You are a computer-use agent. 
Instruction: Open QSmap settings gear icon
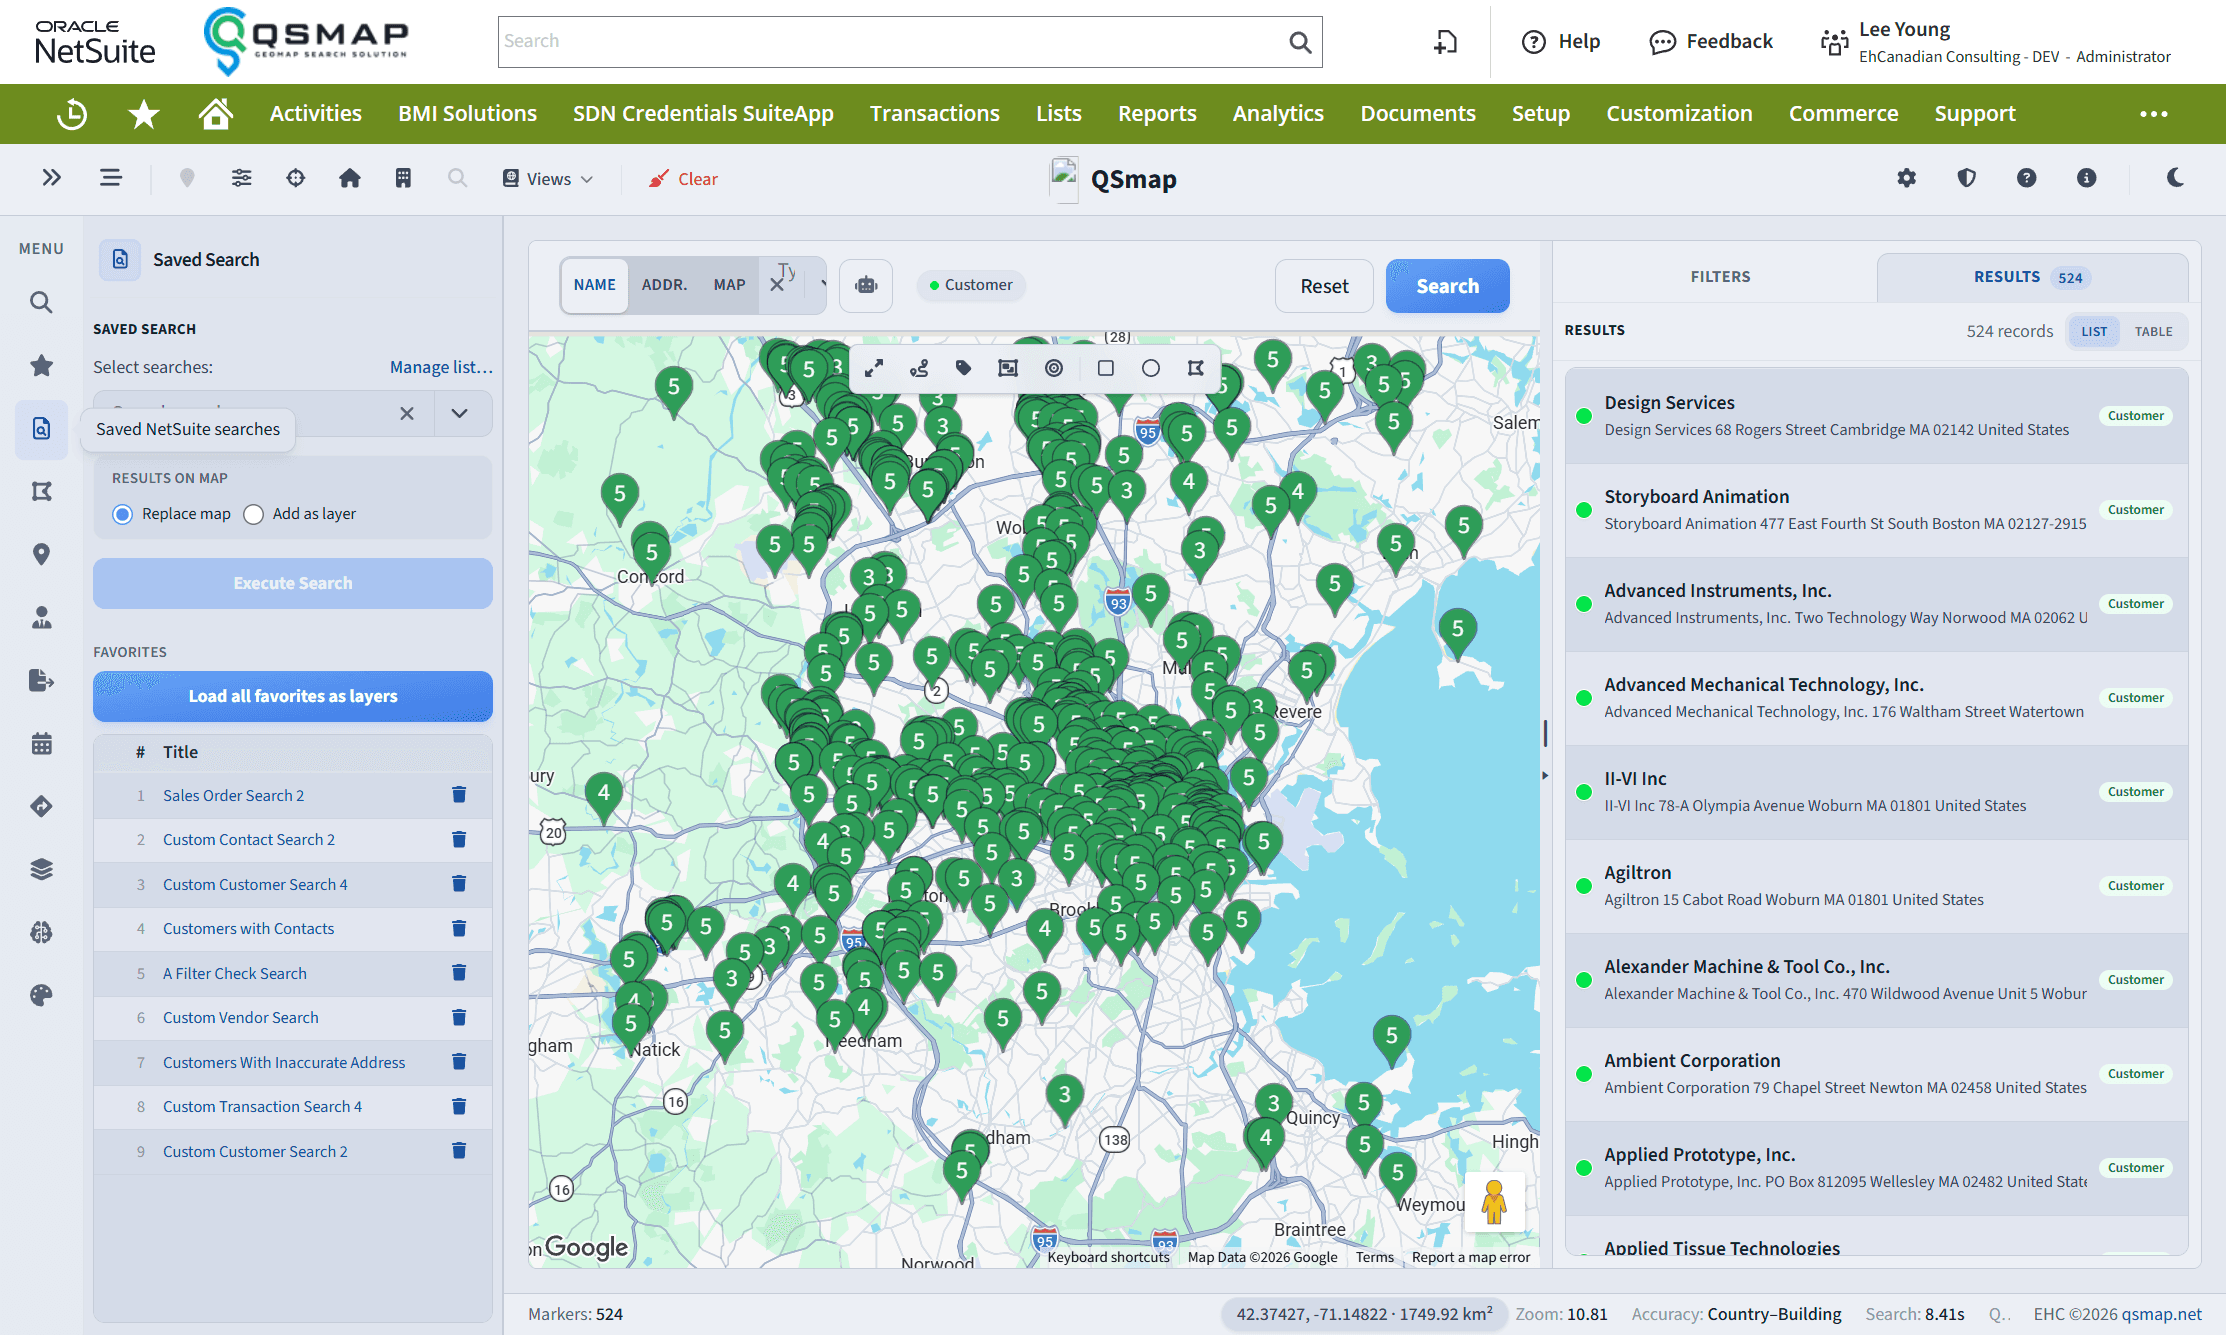[x=1907, y=178]
